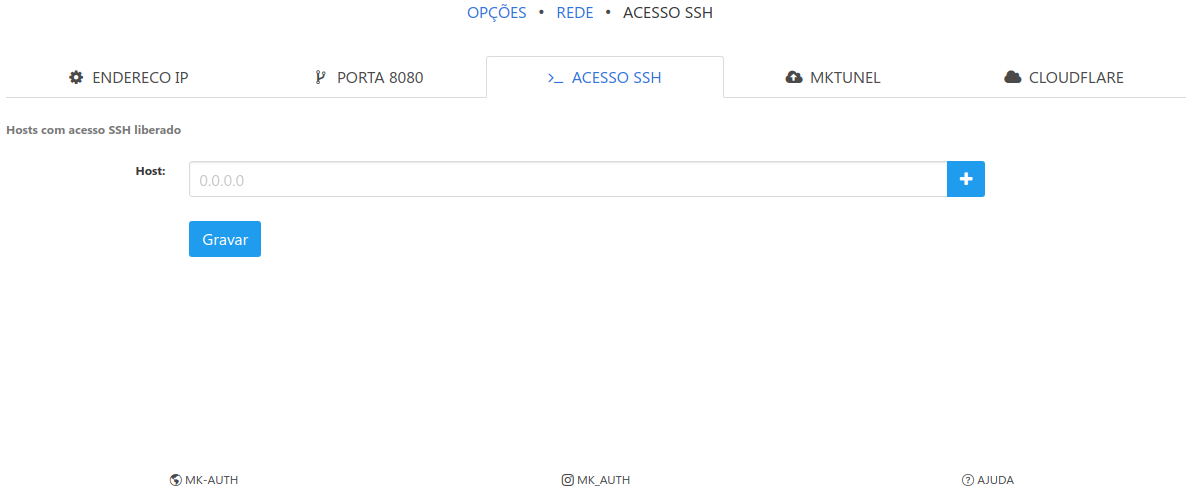This screenshot has height=501, width=1195.
Task: Select the MKTUNEL tab
Action: click(844, 78)
